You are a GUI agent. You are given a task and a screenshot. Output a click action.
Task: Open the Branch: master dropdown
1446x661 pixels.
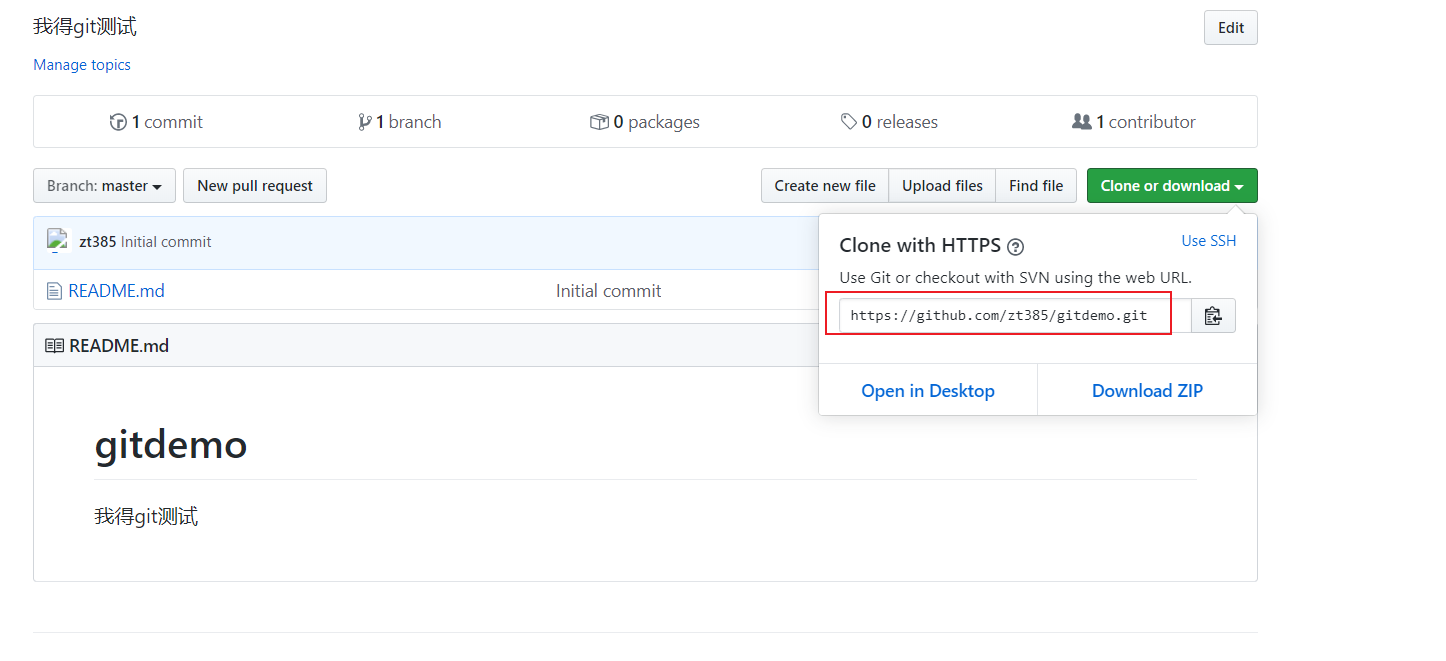[104, 186]
